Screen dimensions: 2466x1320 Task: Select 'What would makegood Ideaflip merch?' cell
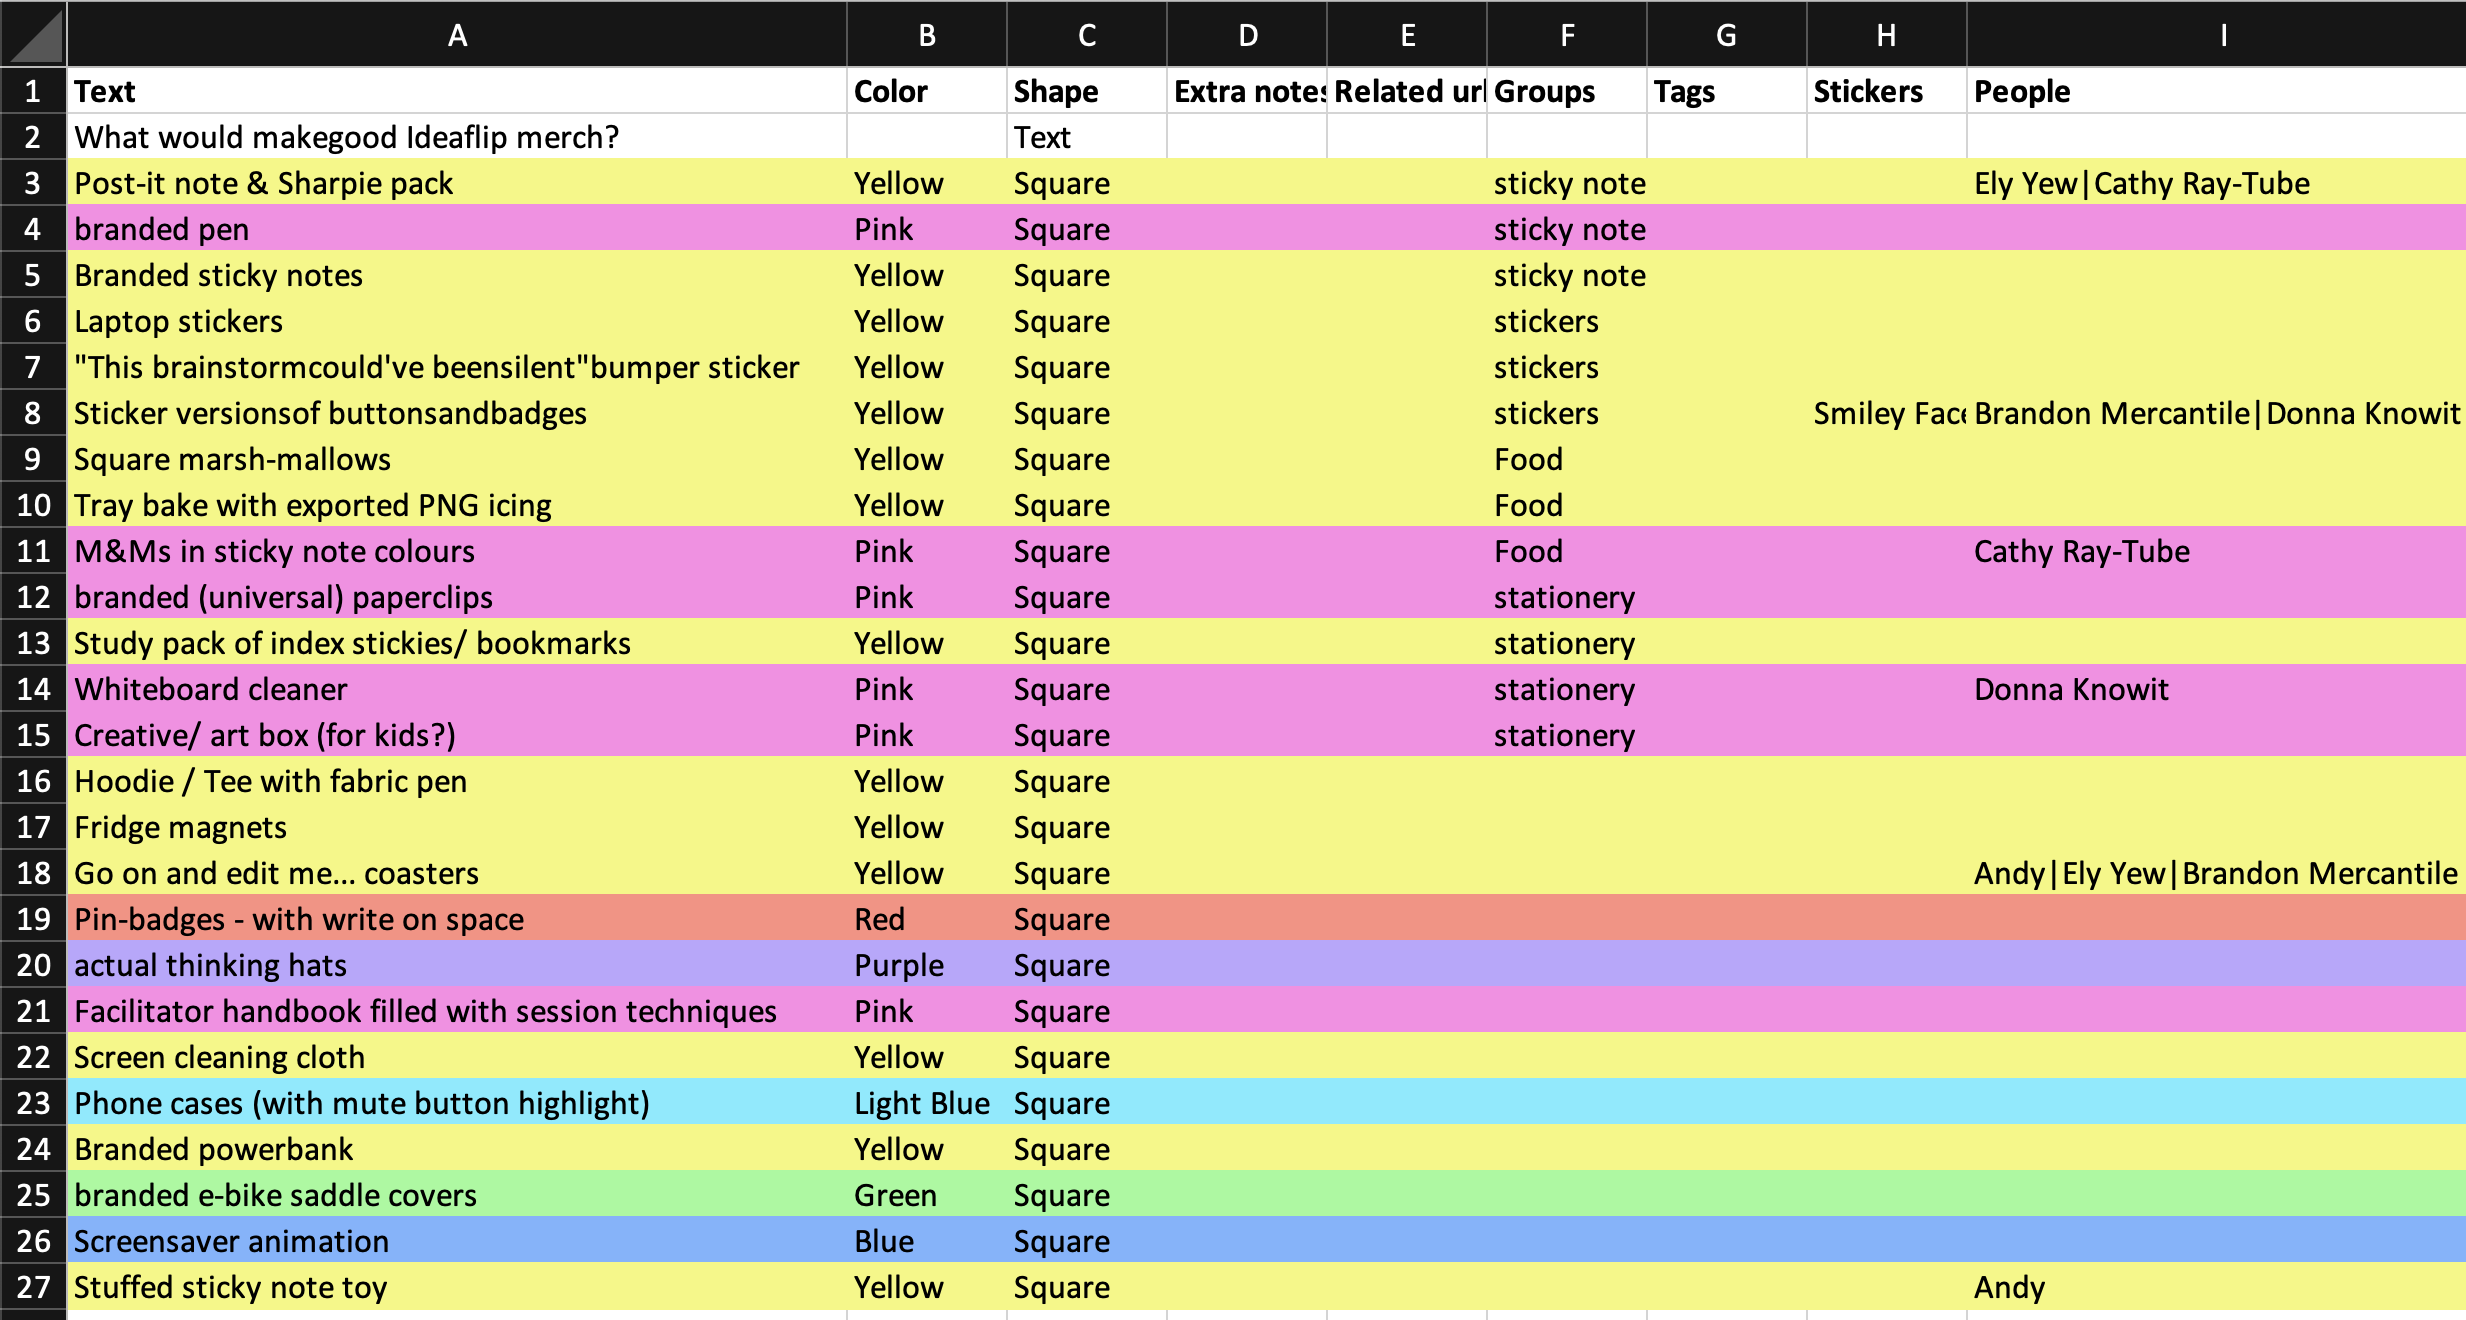457,137
